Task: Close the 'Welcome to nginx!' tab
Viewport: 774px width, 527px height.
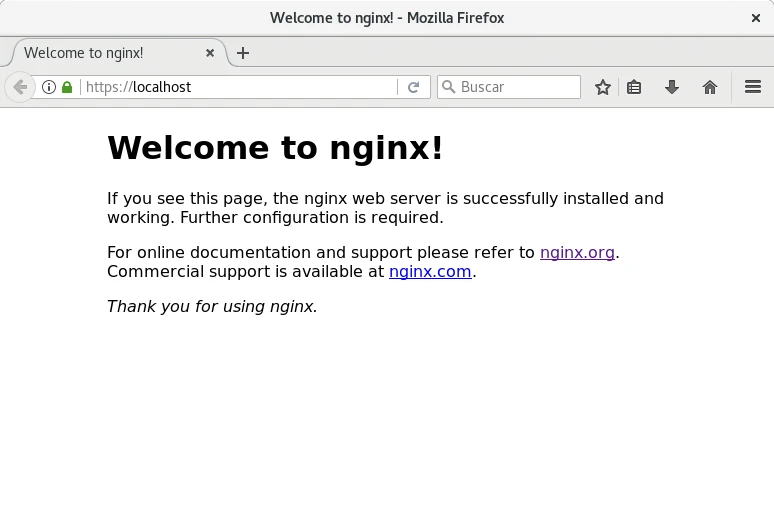Action: pyautogui.click(x=210, y=53)
